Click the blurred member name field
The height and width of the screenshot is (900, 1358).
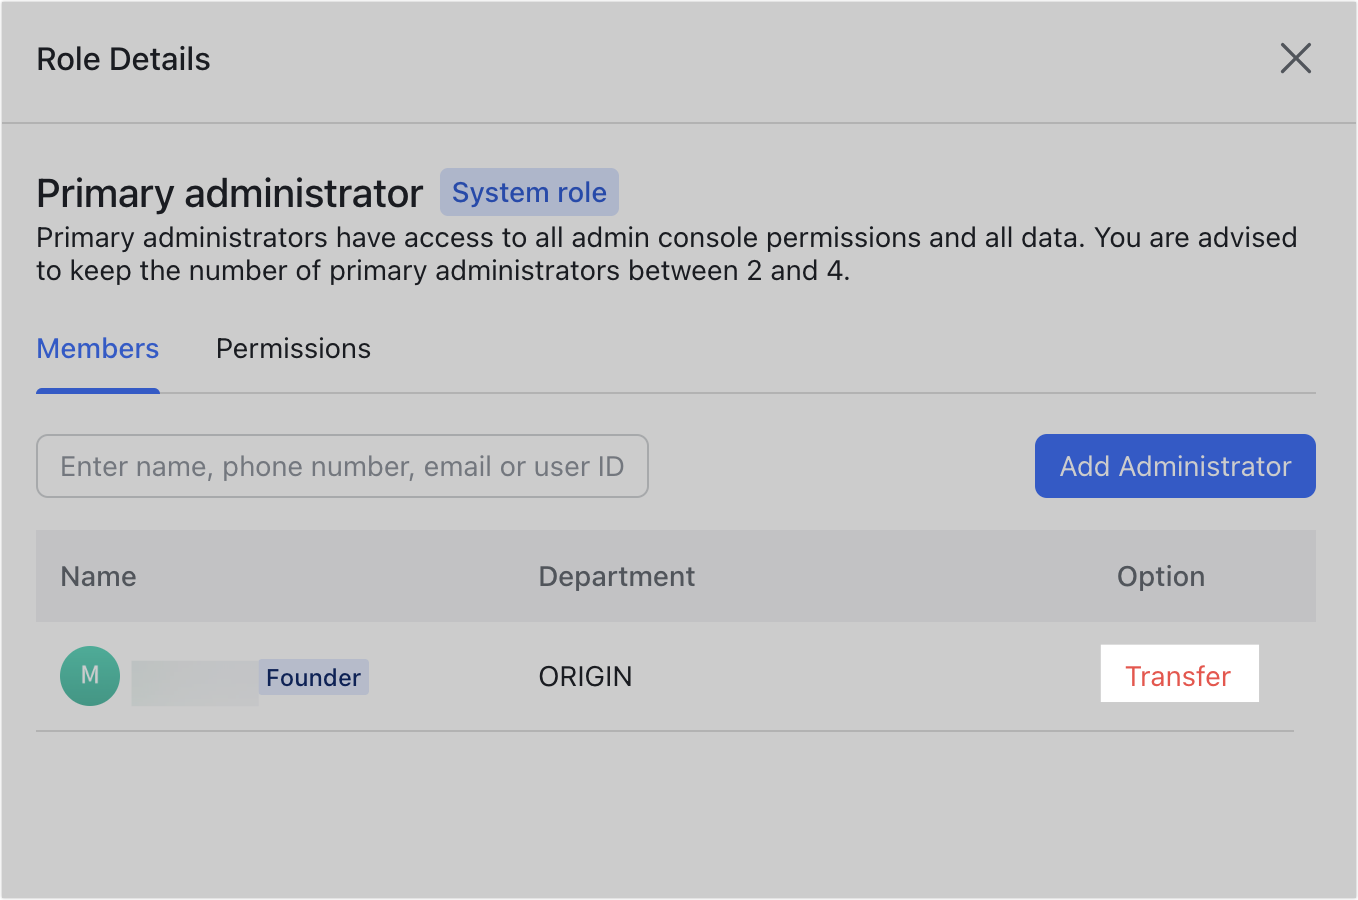click(x=195, y=675)
